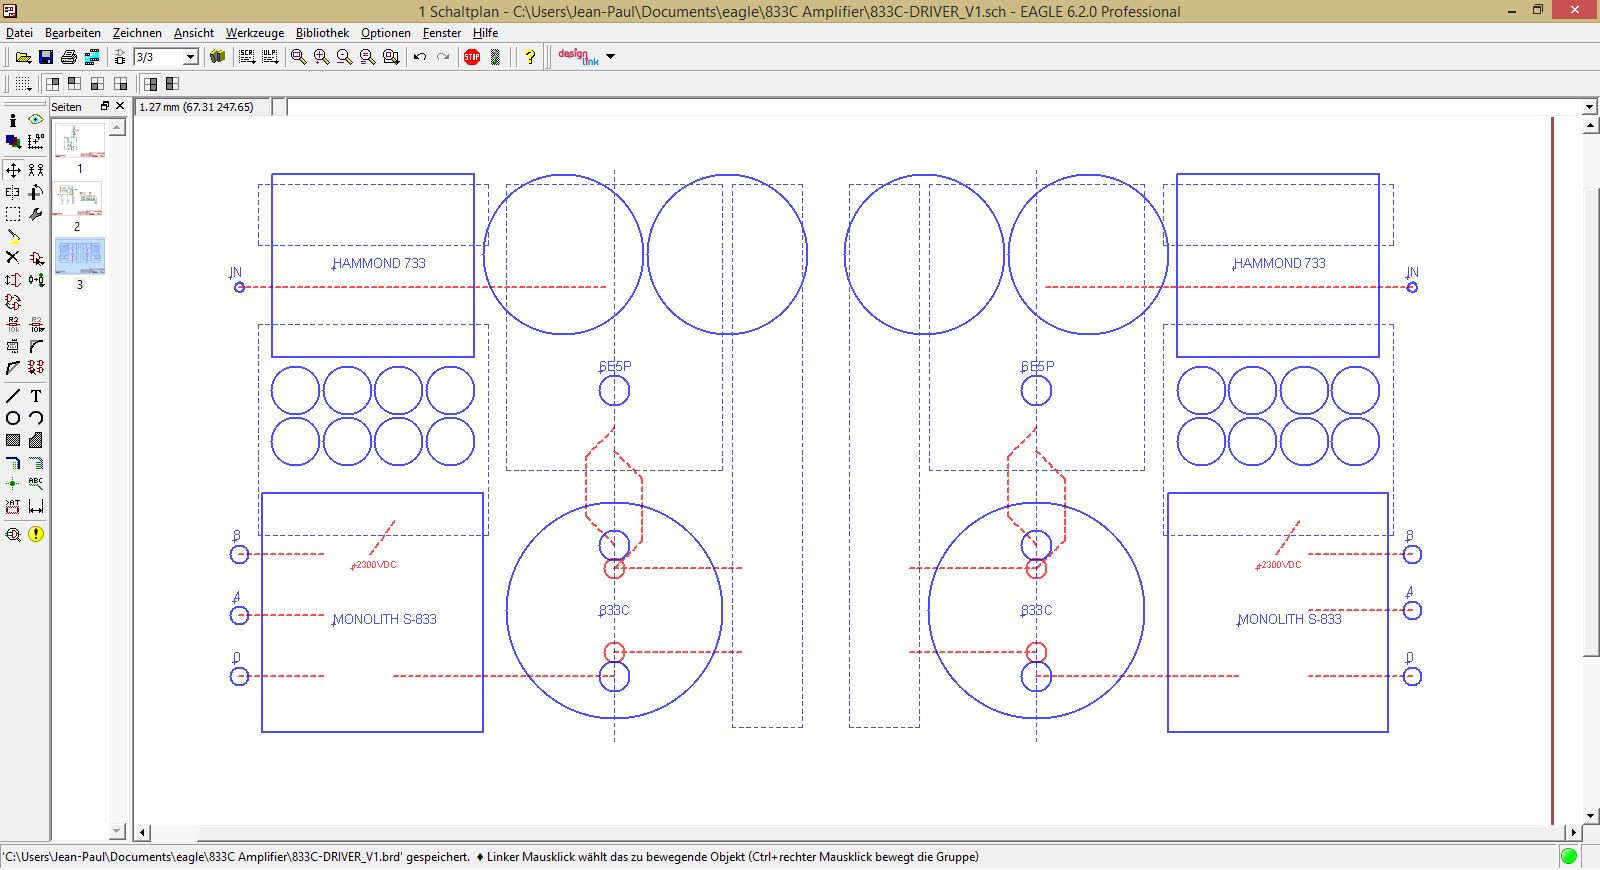This screenshot has width=1600, height=870.
Task: Run a user program with ULP icon
Action: pos(270,57)
